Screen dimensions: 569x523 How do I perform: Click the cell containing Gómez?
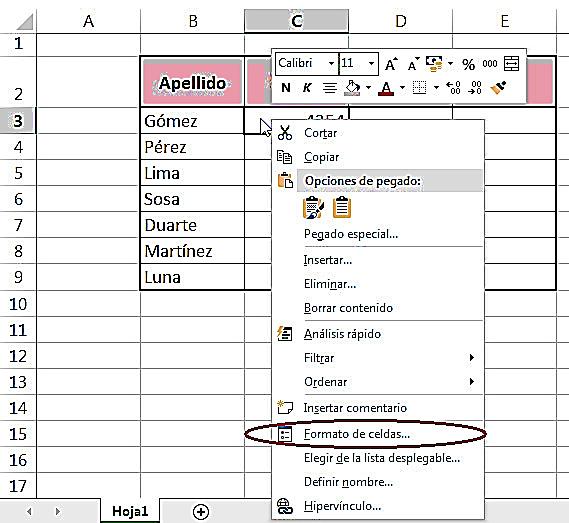point(192,120)
